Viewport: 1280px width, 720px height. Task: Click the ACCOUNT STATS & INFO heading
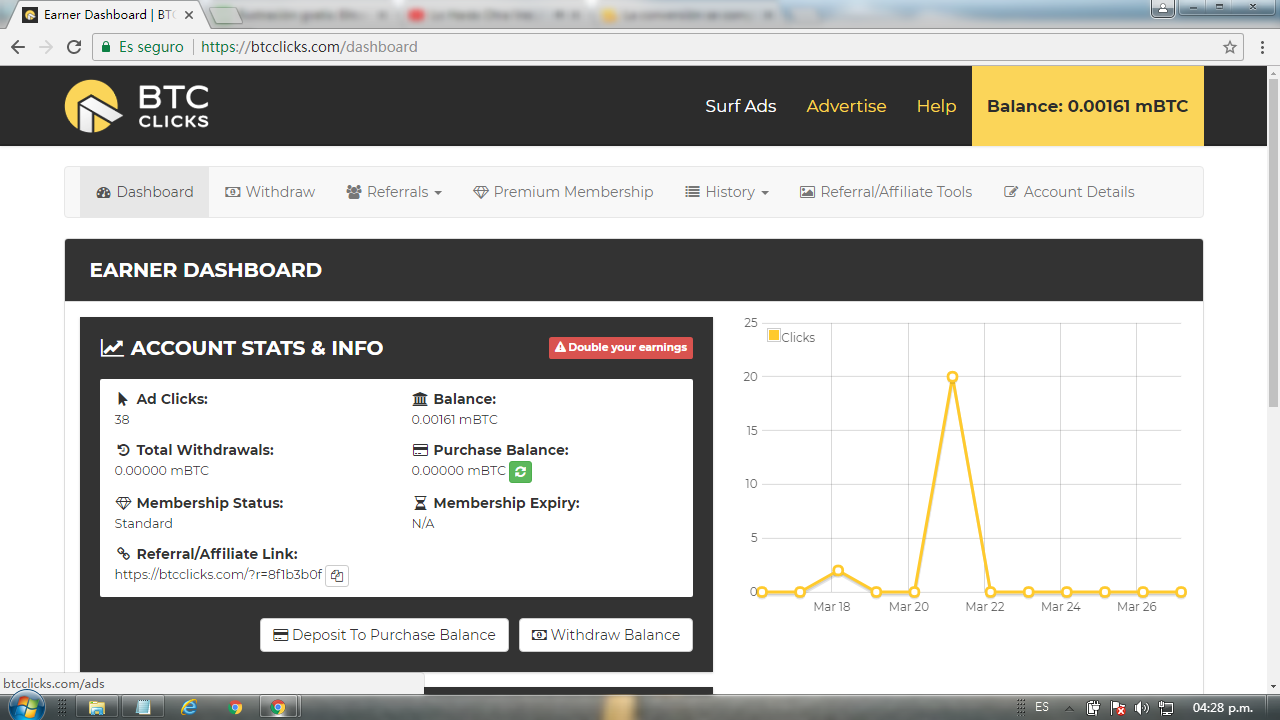click(x=257, y=348)
